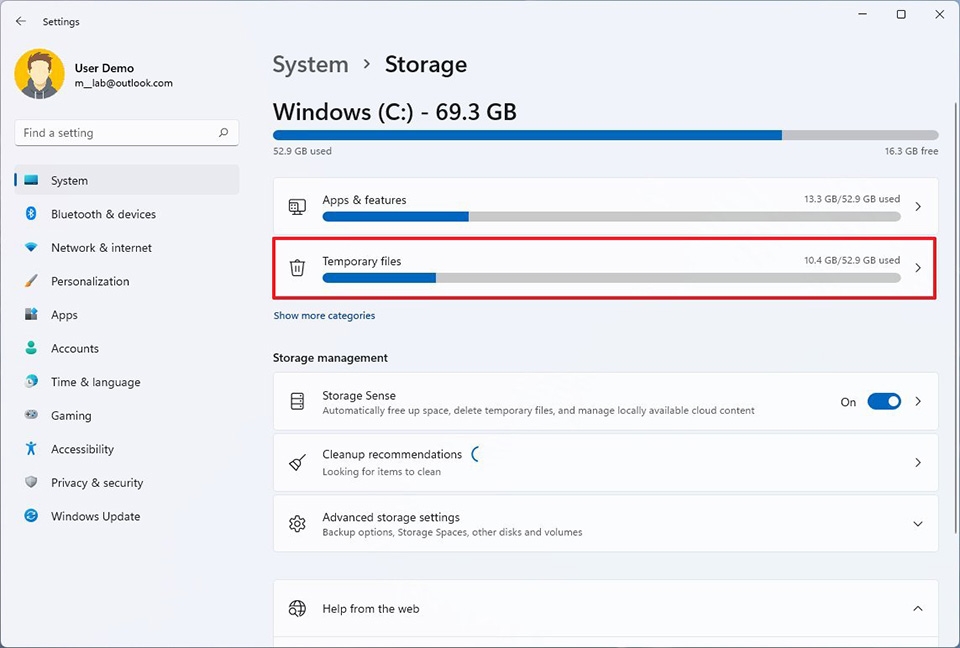Select System in the sidebar
Viewport: 960px width, 648px height.
[x=69, y=180]
